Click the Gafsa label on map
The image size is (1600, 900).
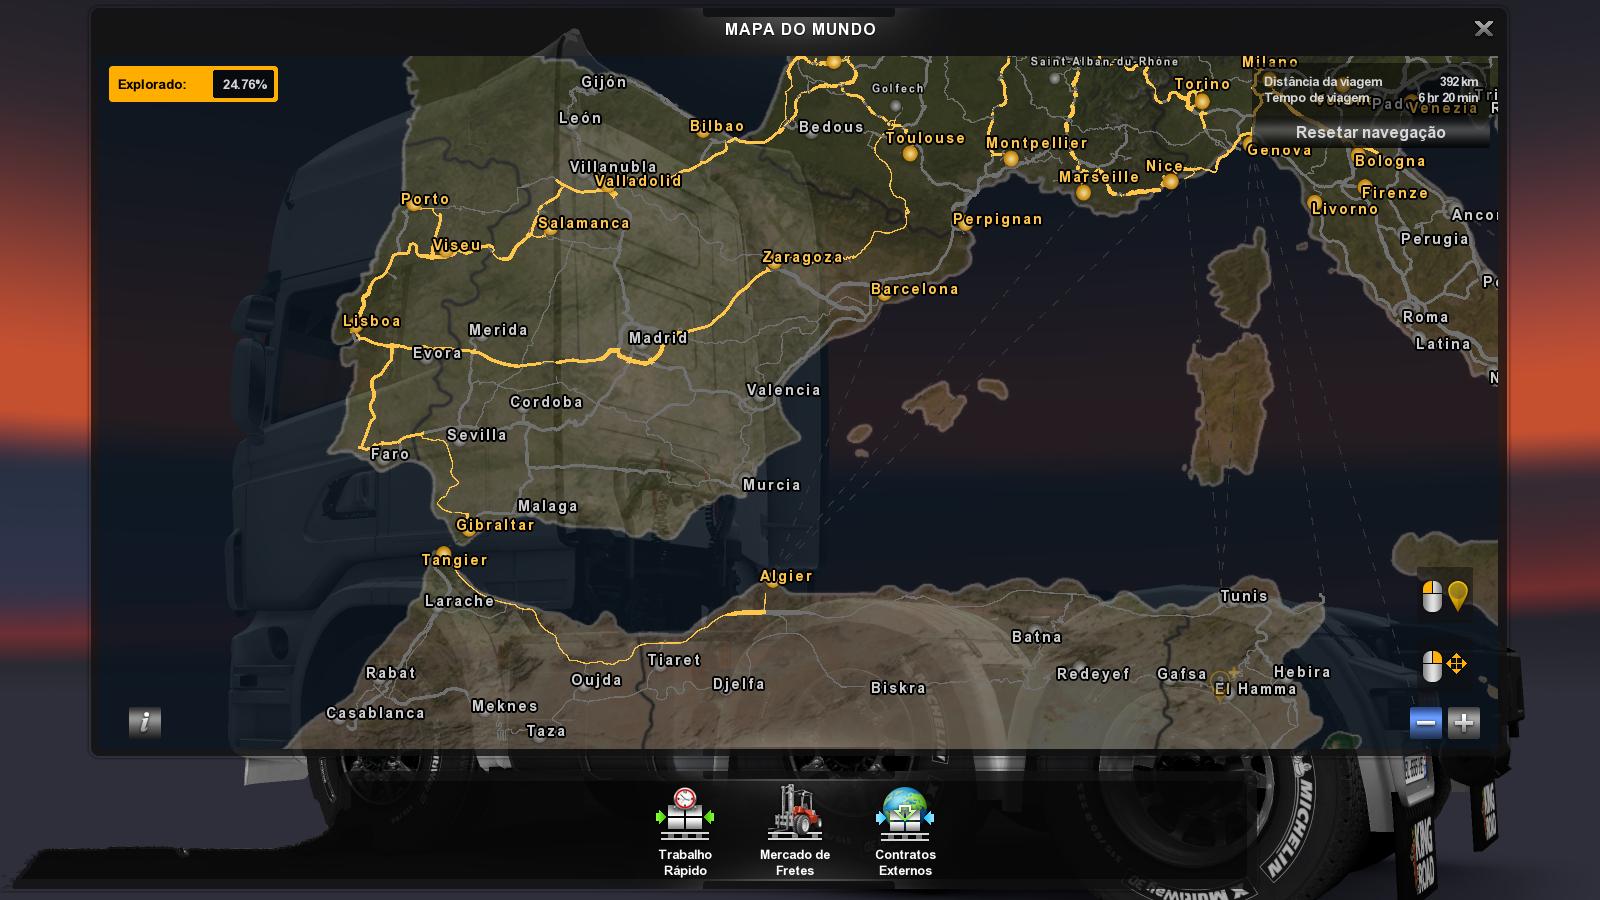click(x=1182, y=674)
